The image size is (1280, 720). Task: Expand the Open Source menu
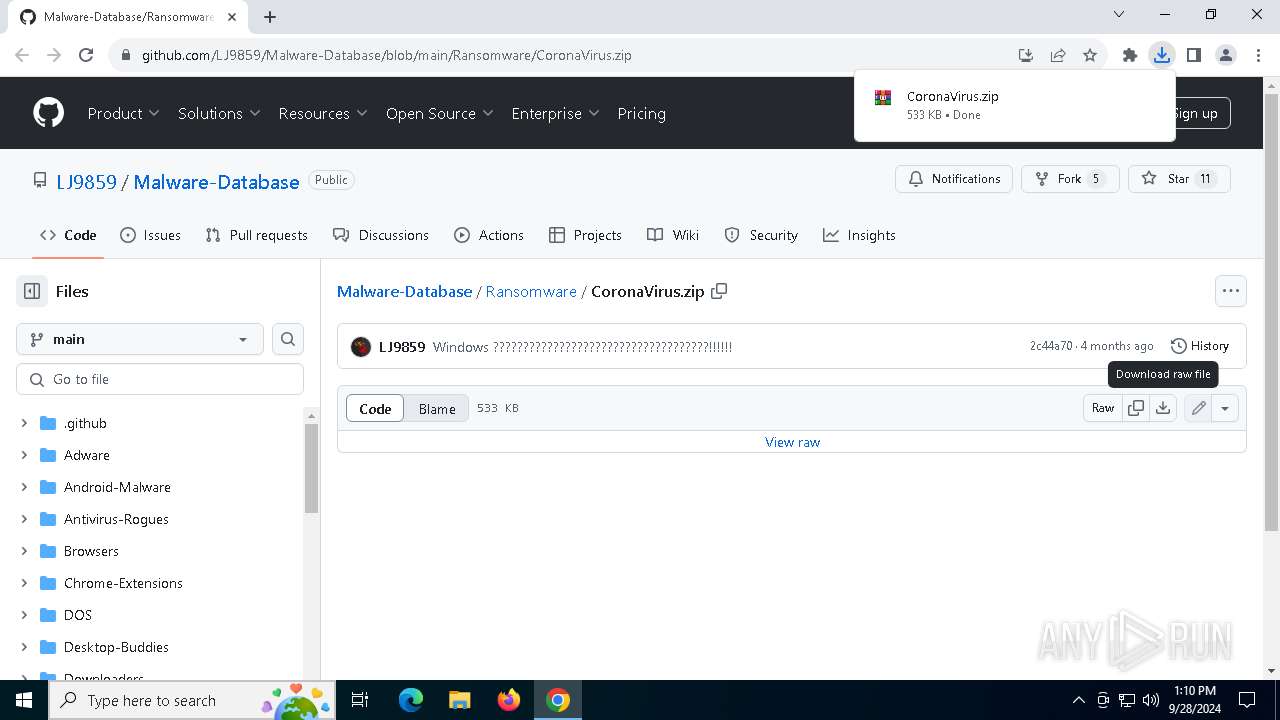click(x=440, y=113)
